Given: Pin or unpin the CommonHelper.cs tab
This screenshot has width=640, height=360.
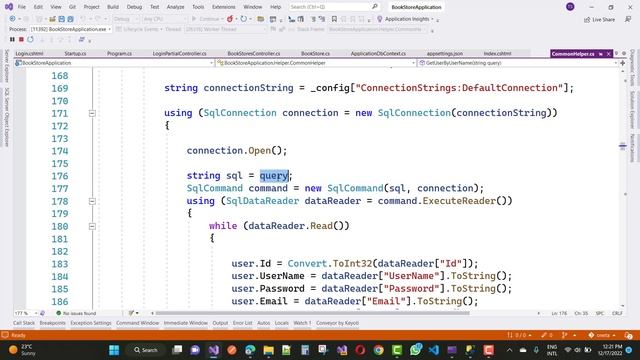Looking at the screenshot, I should (601, 54).
